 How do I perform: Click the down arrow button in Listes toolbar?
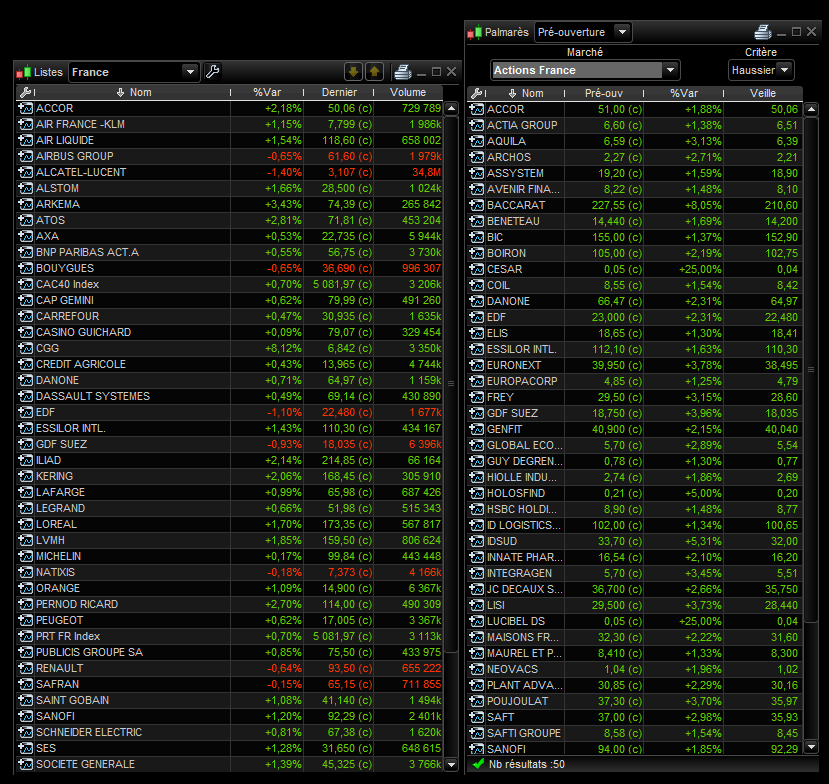coord(353,71)
